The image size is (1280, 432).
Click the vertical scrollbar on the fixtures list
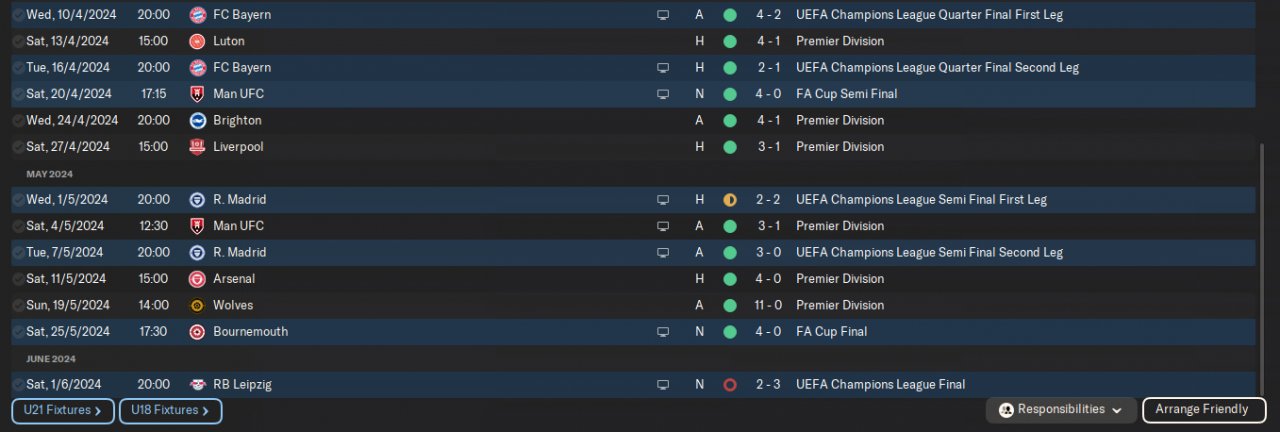tap(1261, 270)
